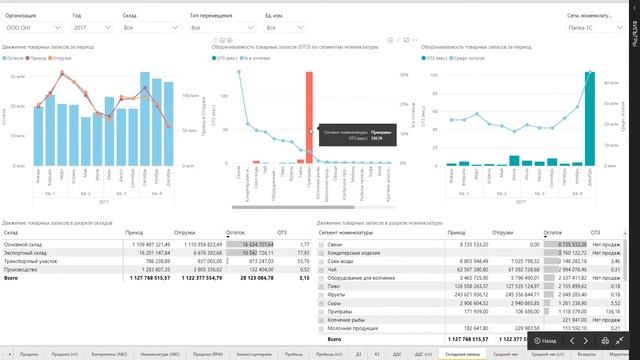Click the horizontal scrollbar under middle chart
Viewport: 640px width, 360px height.
tap(293, 207)
